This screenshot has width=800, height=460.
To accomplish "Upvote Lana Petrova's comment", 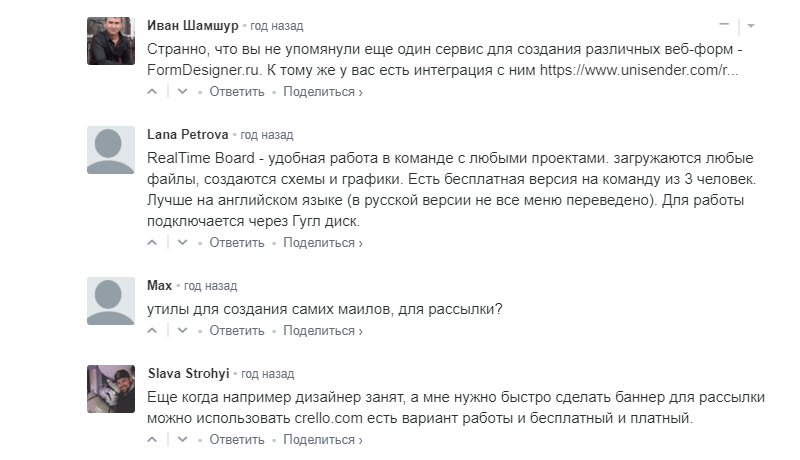I will [152, 243].
